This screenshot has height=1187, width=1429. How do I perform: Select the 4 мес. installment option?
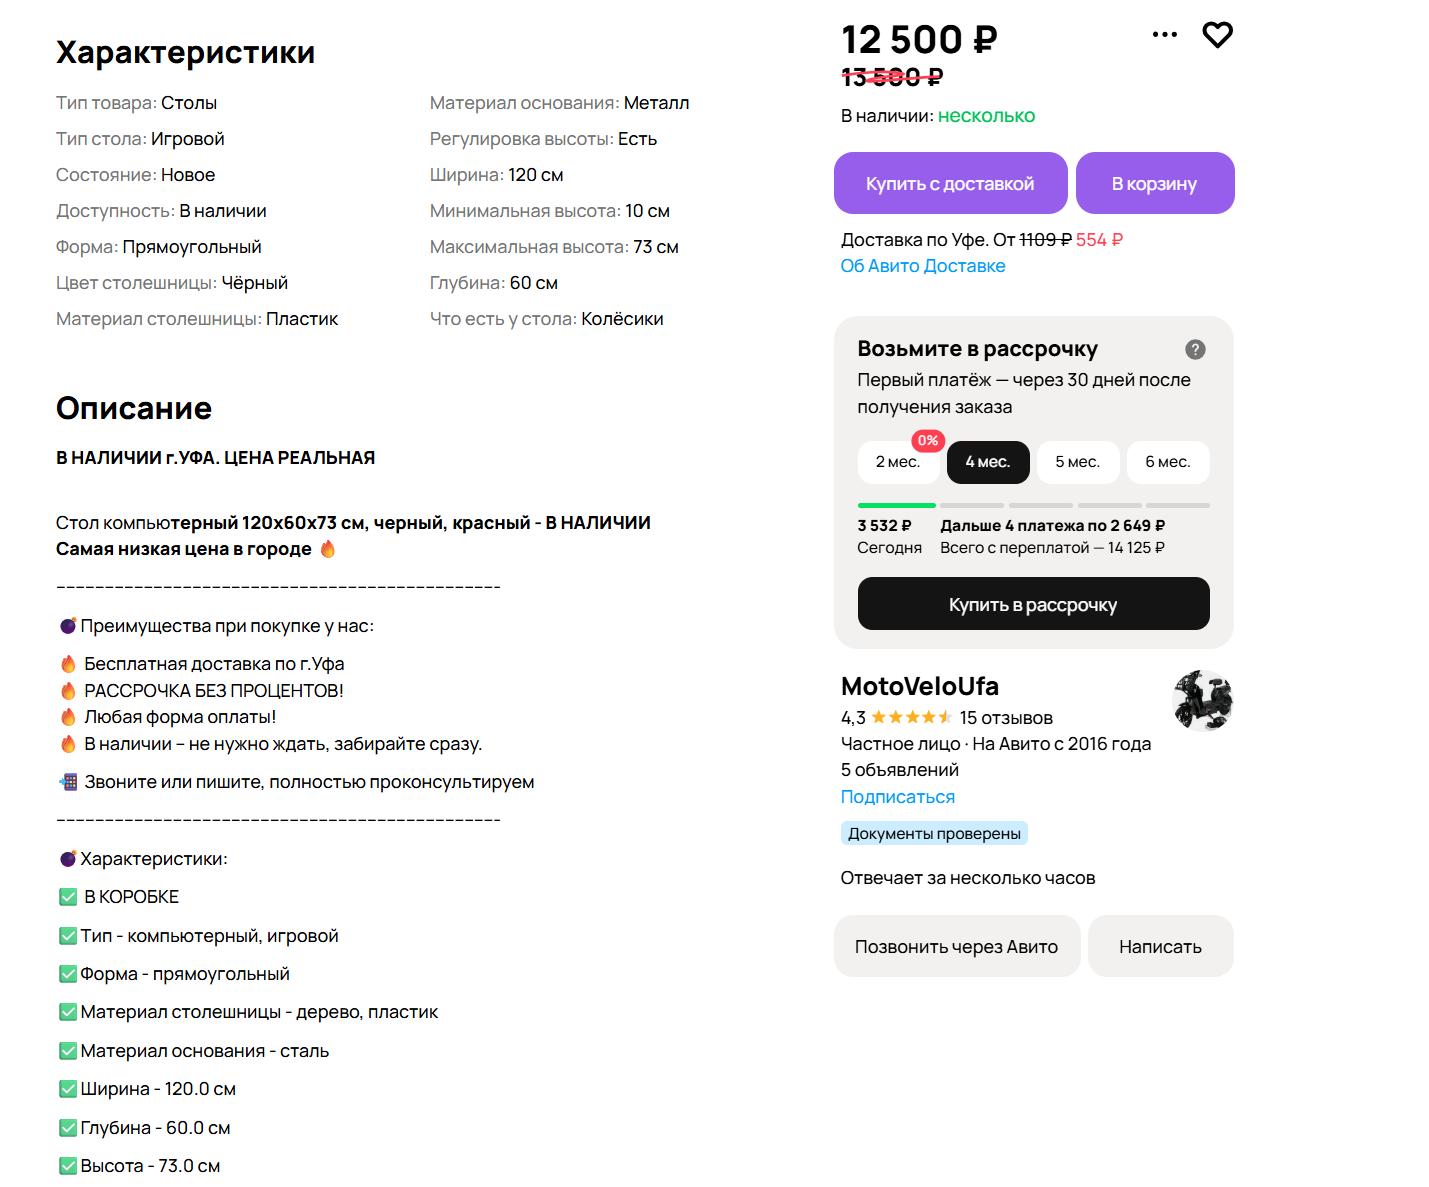click(988, 462)
